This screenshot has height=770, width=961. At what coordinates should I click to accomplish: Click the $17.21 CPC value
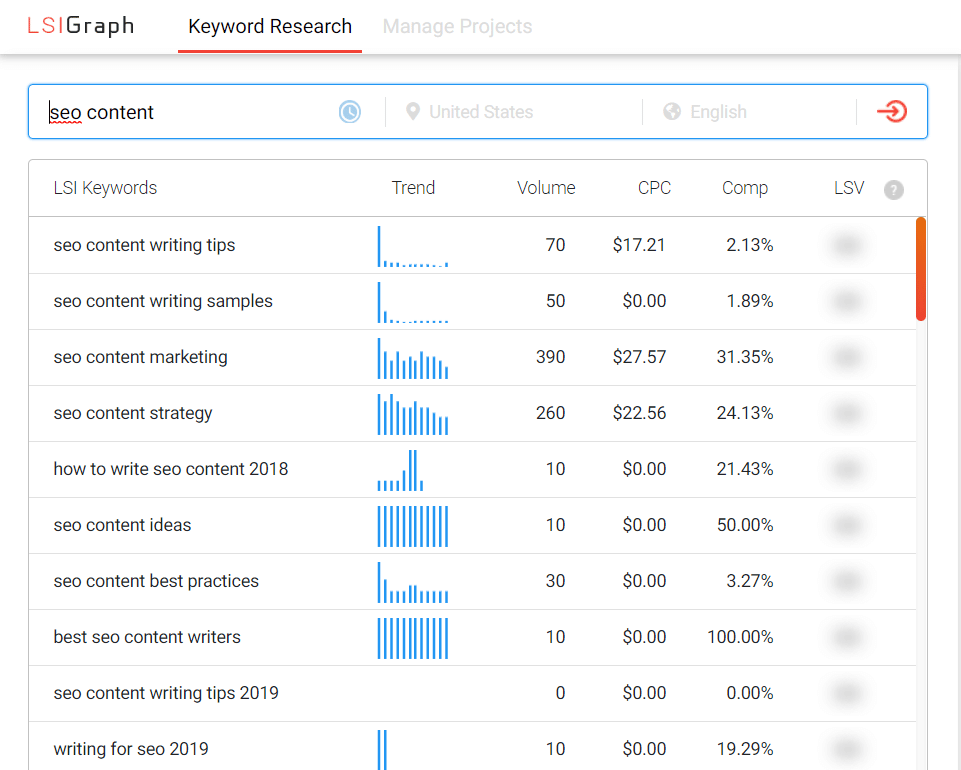[x=639, y=245]
